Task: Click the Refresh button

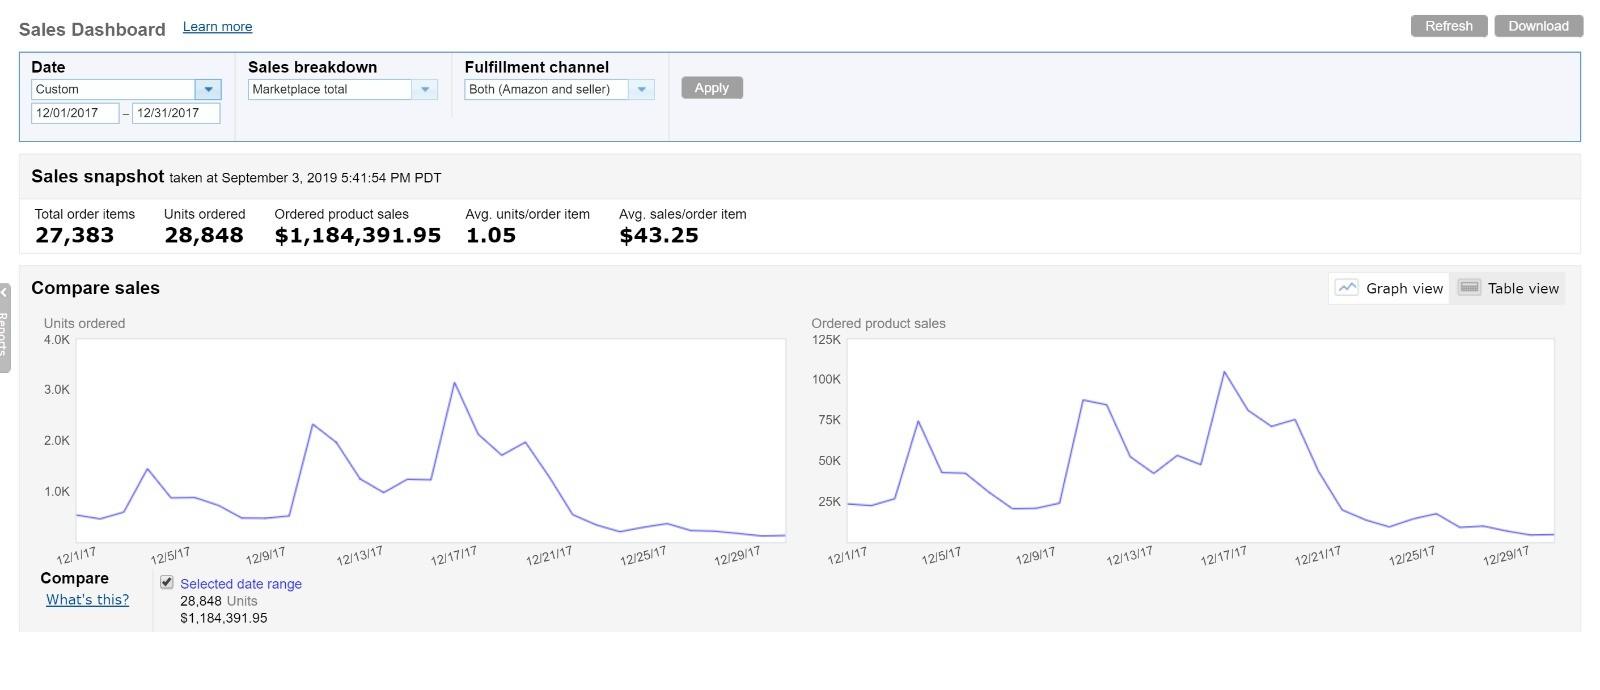Action: [x=1448, y=26]
